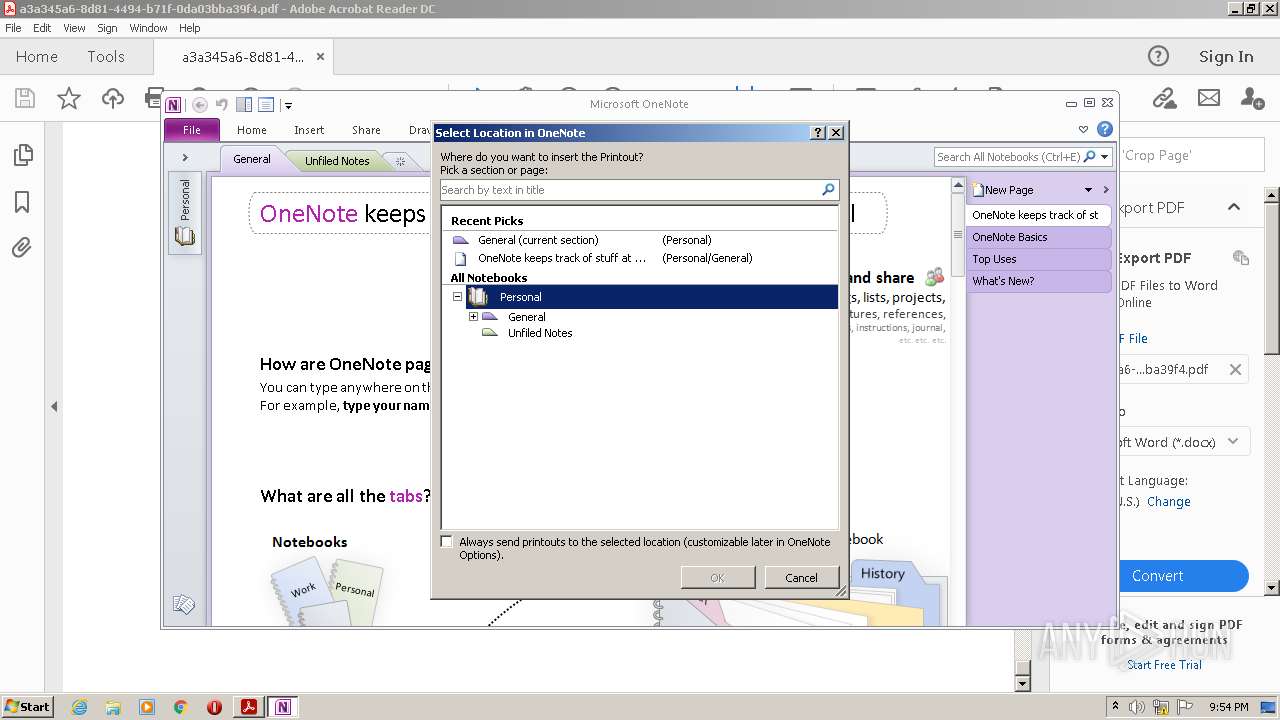Minimize the OneNote ribbon with heart-shaped arrow
Viewport: 1280px width, 720px height.
click(x=1083, y=129)
